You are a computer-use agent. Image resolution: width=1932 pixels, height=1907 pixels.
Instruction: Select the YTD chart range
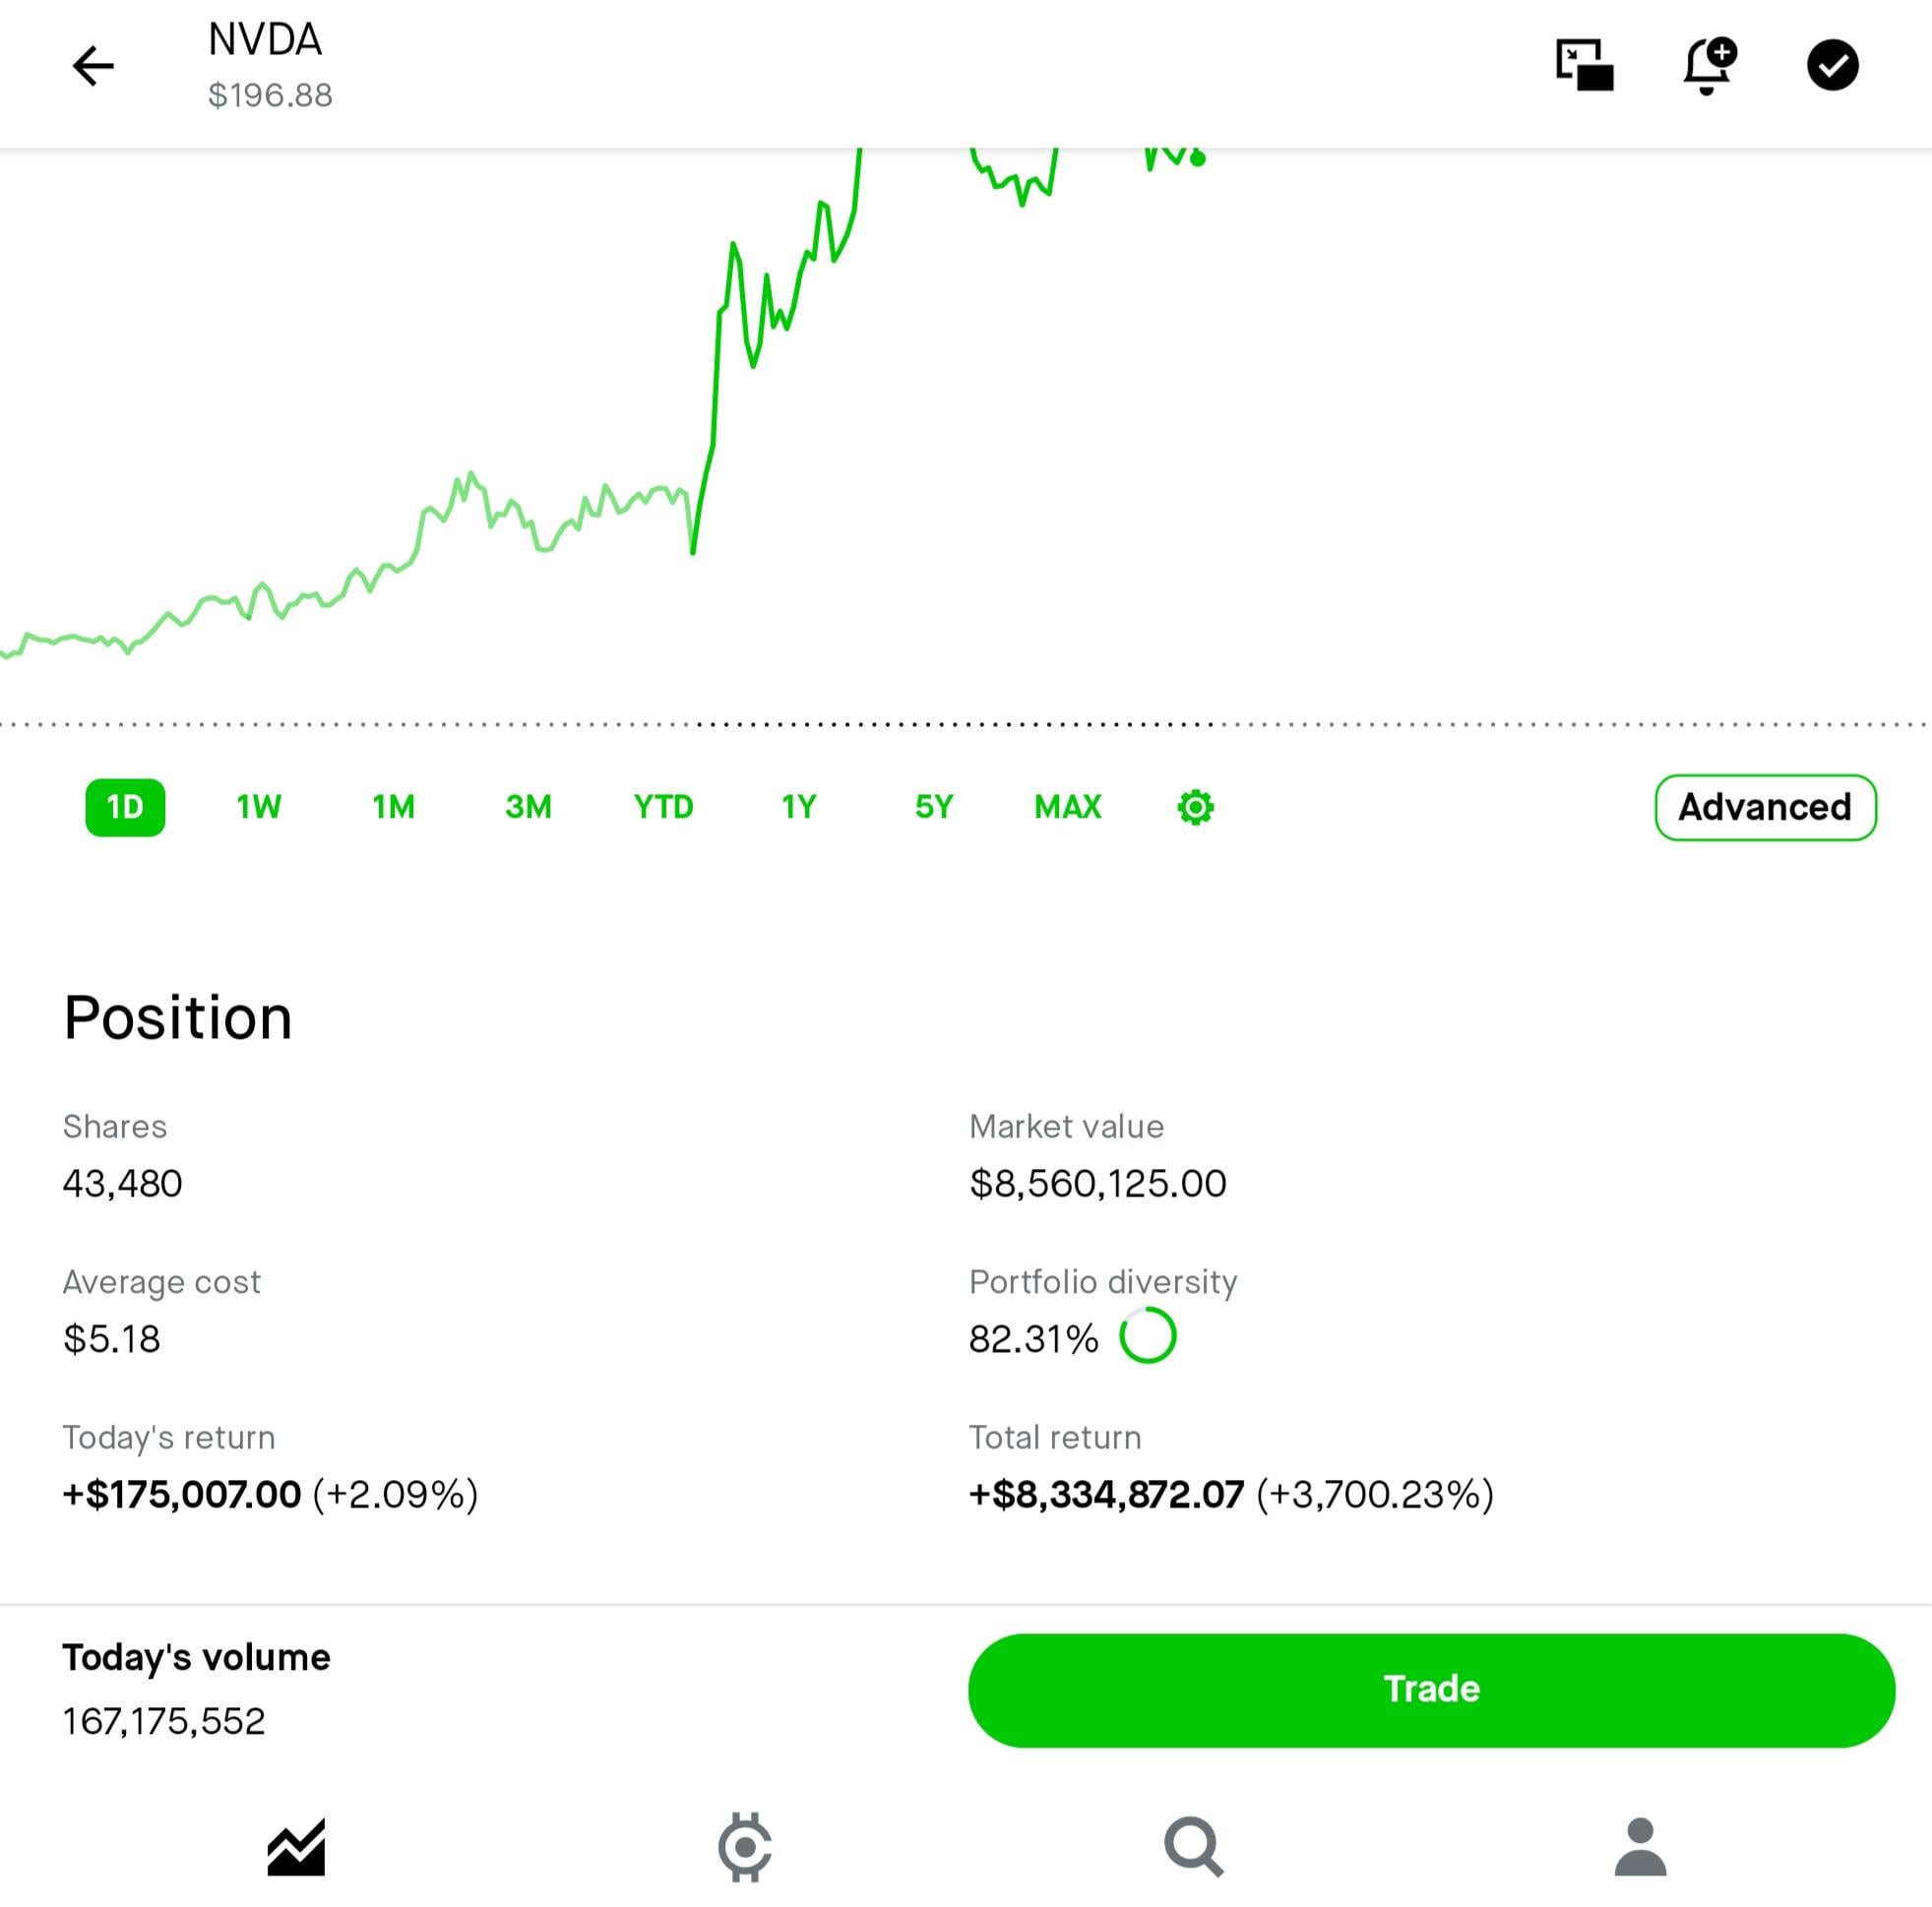tap(663, 807)
